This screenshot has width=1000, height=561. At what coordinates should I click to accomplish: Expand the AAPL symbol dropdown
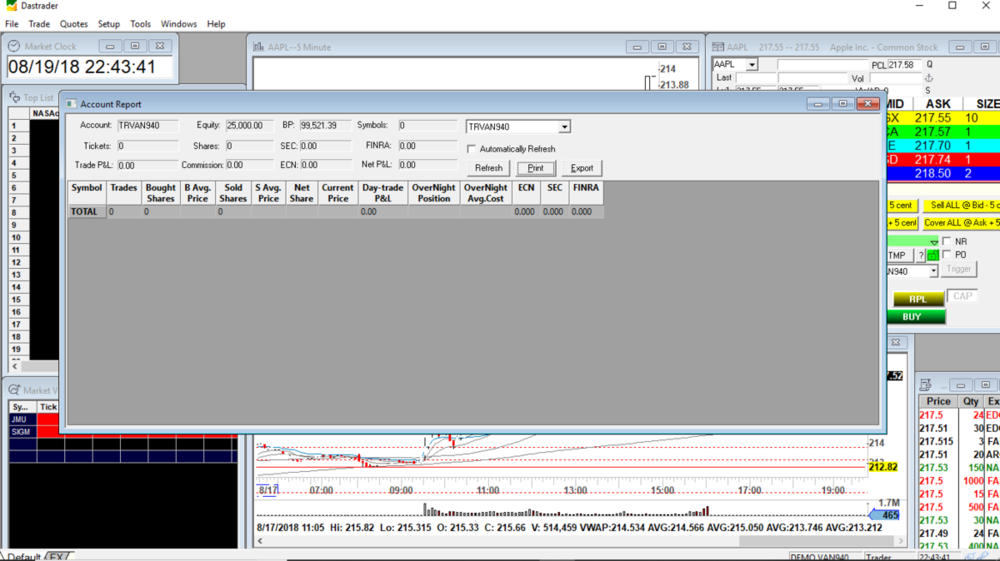point(752,65)
